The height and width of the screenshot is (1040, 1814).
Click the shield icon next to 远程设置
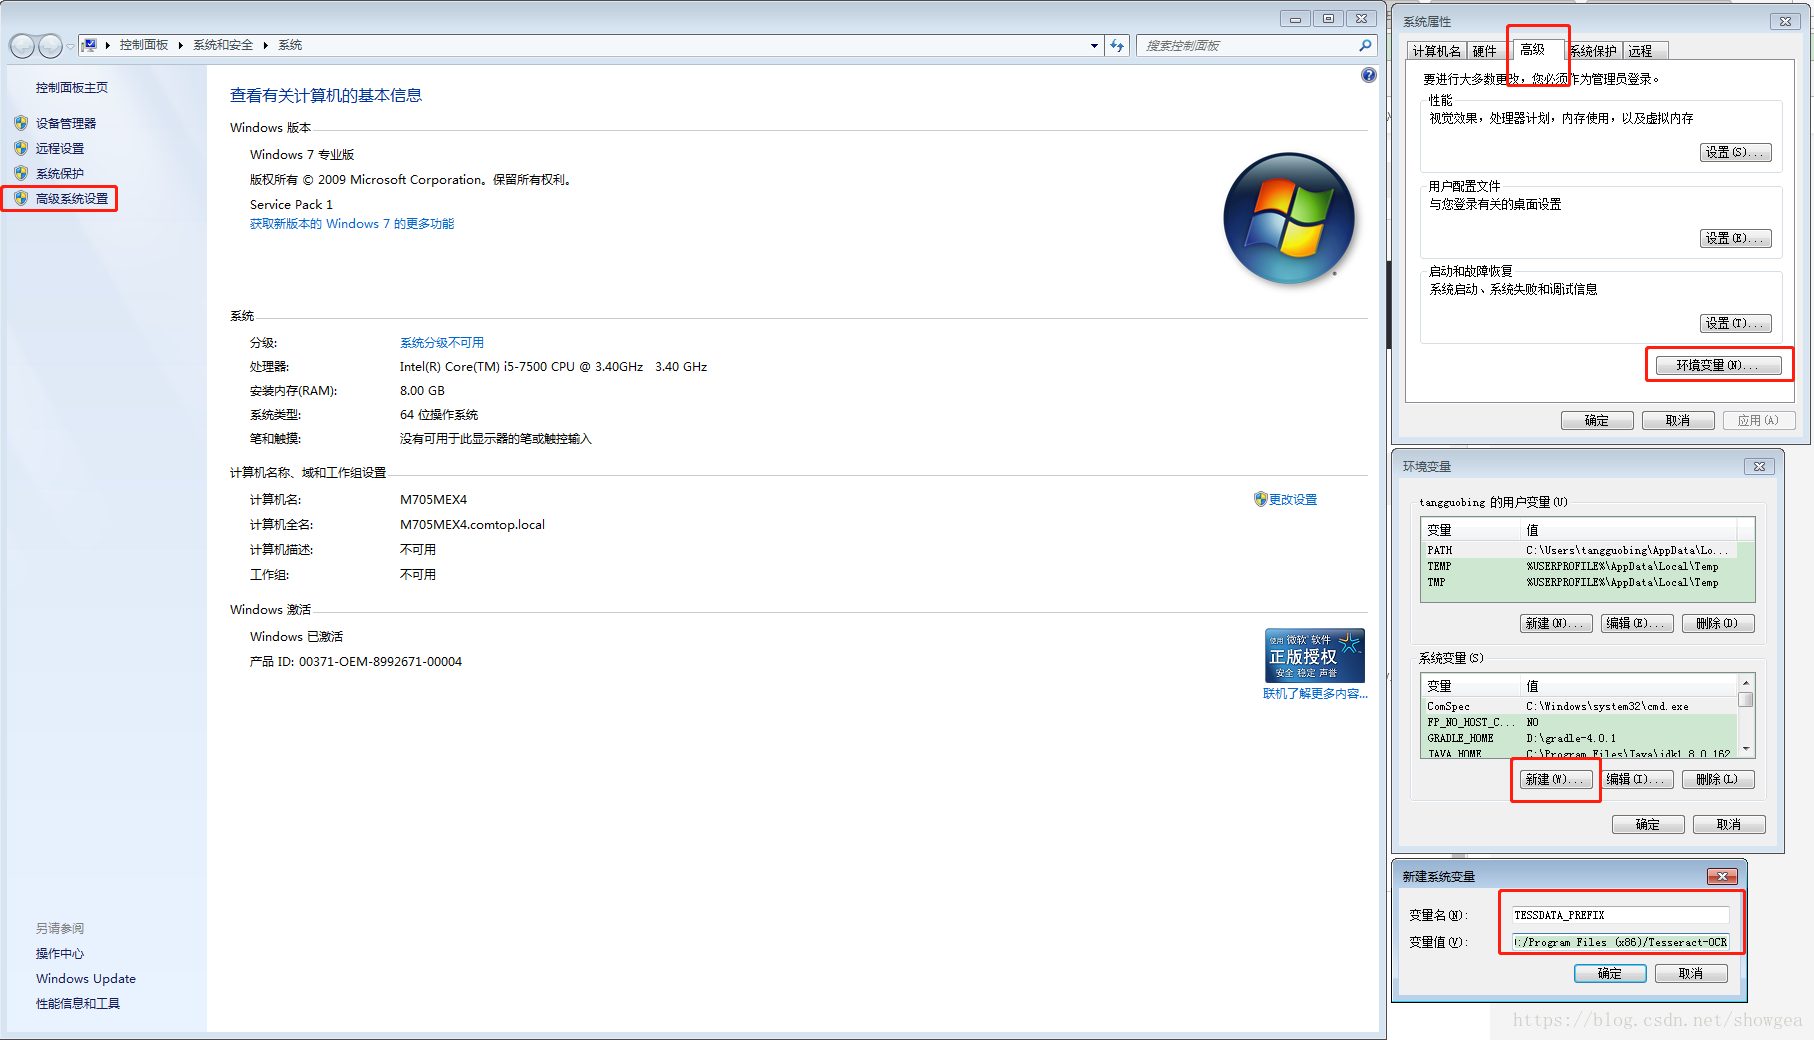click(21, 148)
